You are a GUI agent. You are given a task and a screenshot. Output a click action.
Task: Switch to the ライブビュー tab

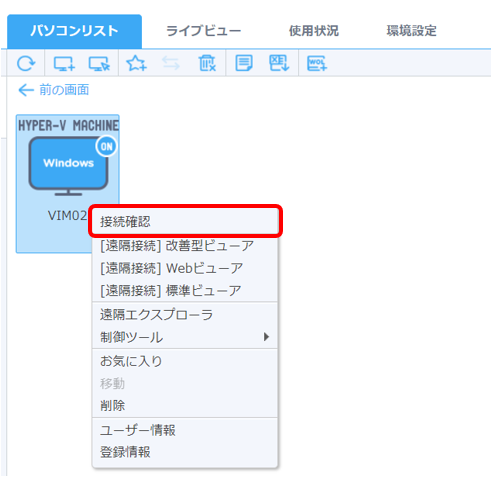pyautogui.click(x=203, y=31)
